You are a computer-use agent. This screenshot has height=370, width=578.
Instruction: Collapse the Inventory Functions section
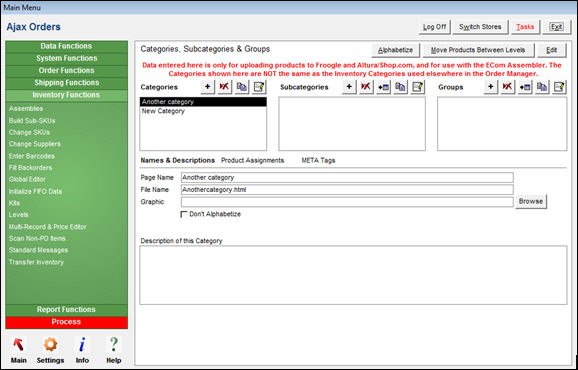[x=67, y=95]
